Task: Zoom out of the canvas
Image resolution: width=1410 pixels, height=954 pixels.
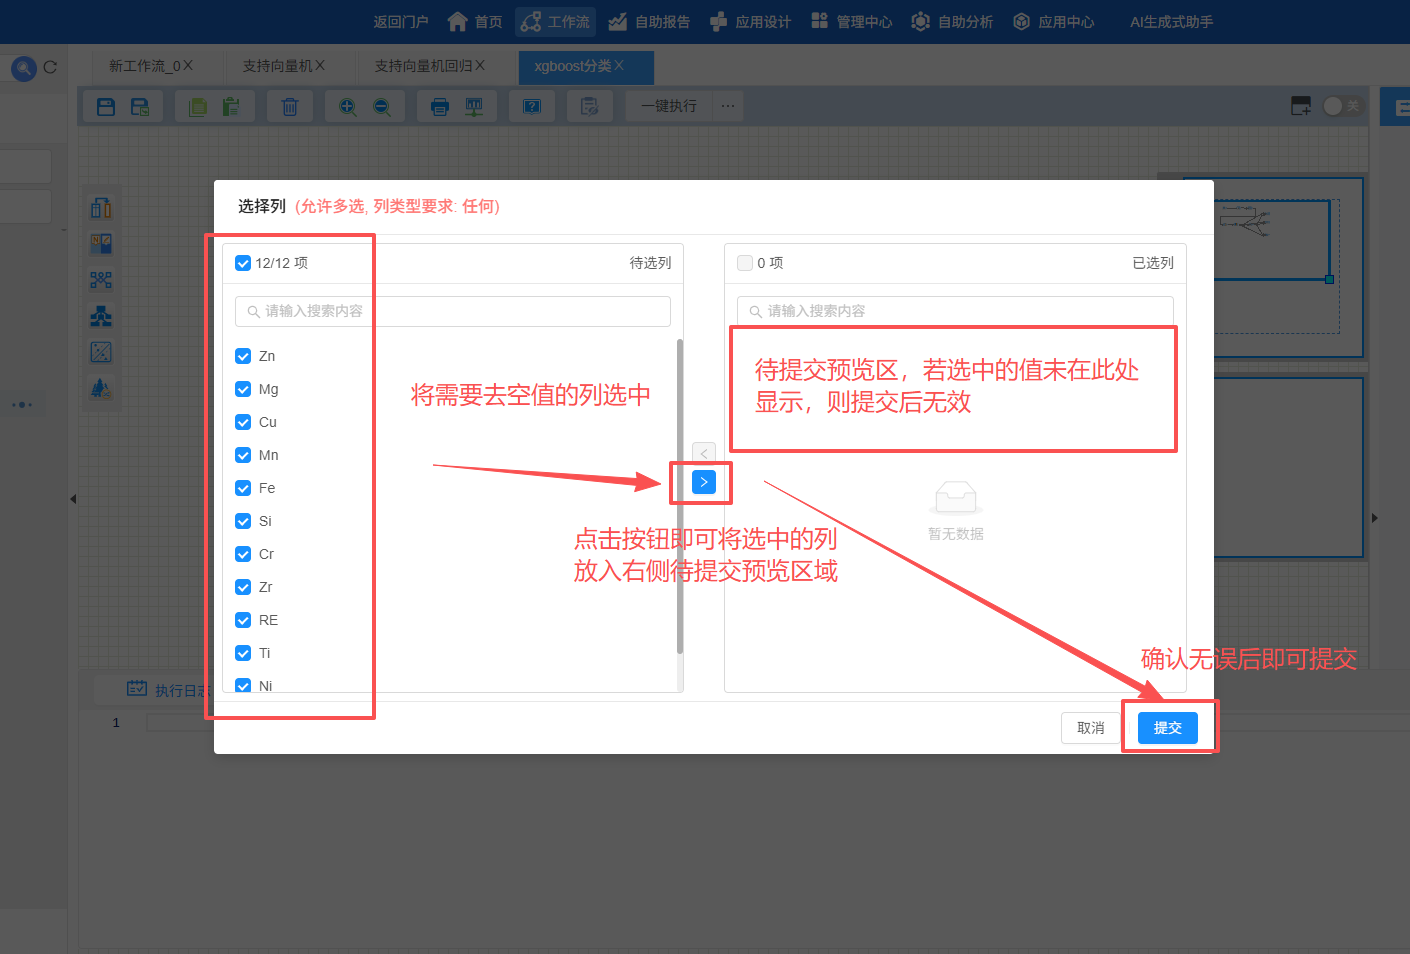Action: [x=381, y=106]
